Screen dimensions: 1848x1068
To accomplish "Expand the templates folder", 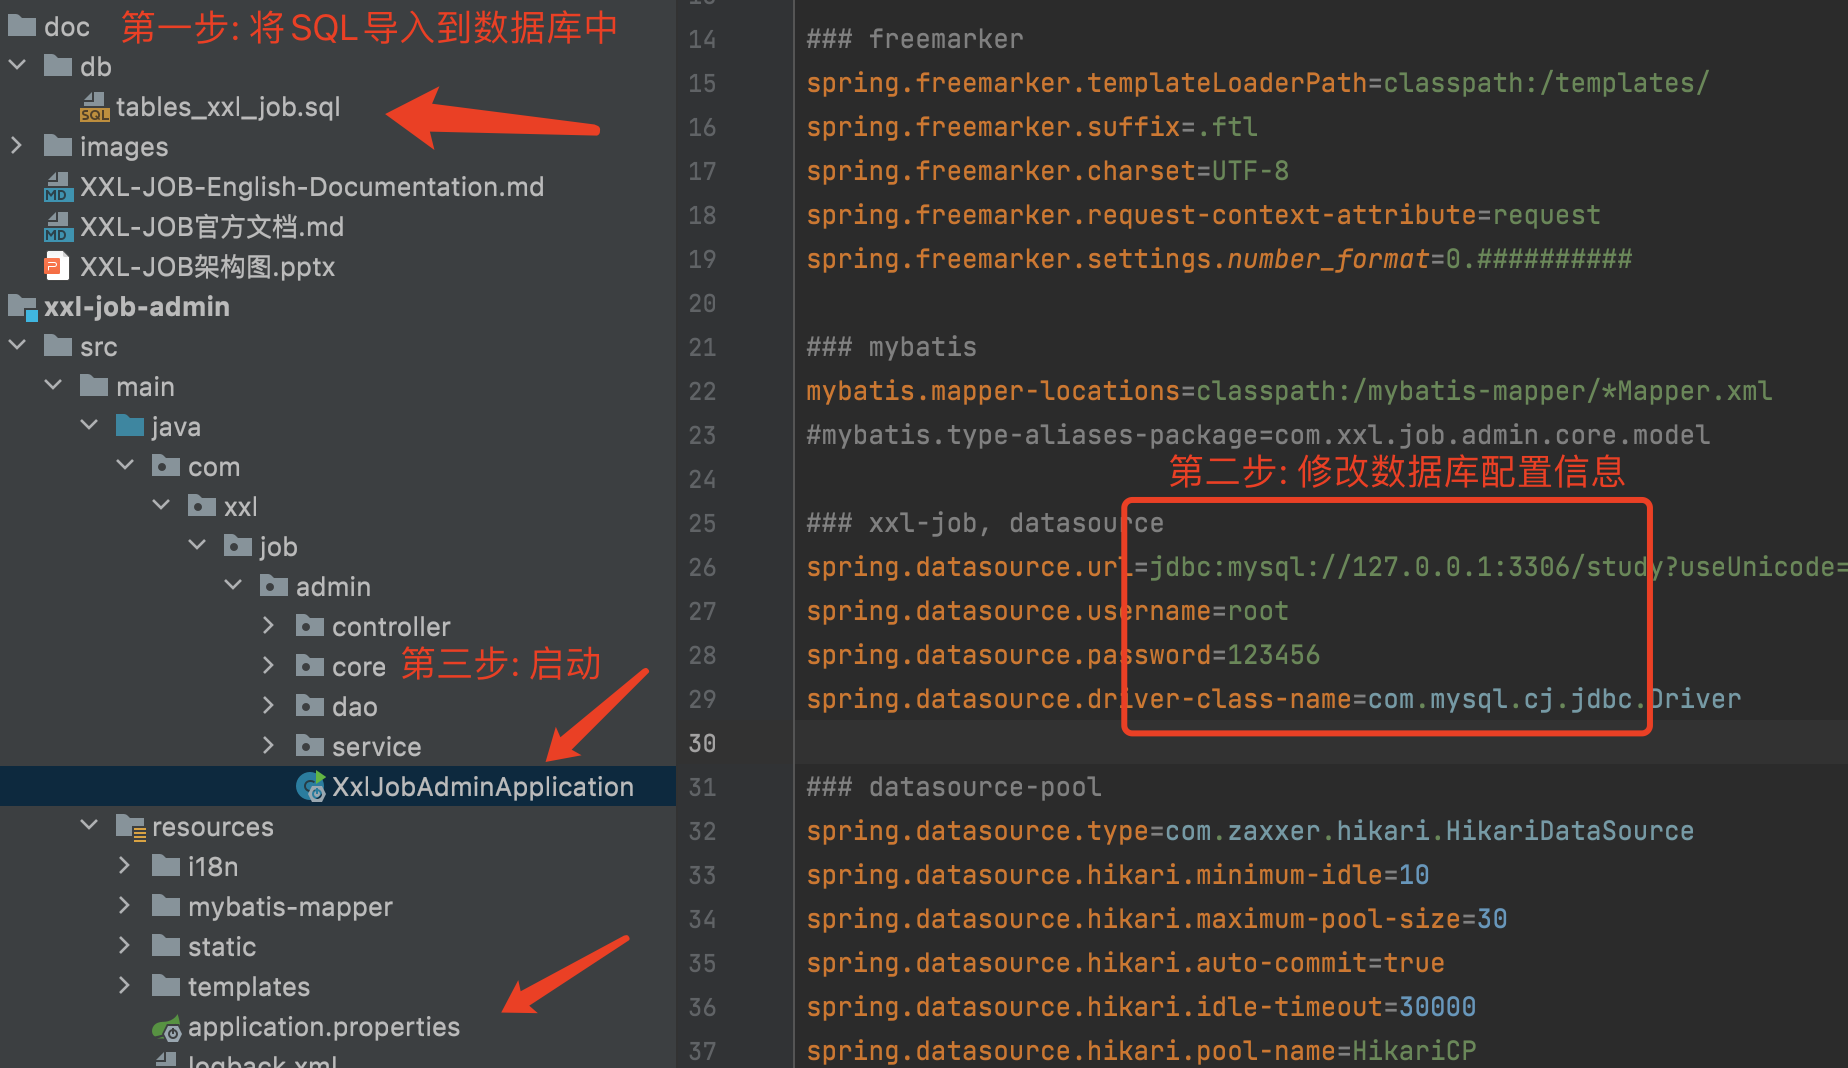I will pos(124,986).
